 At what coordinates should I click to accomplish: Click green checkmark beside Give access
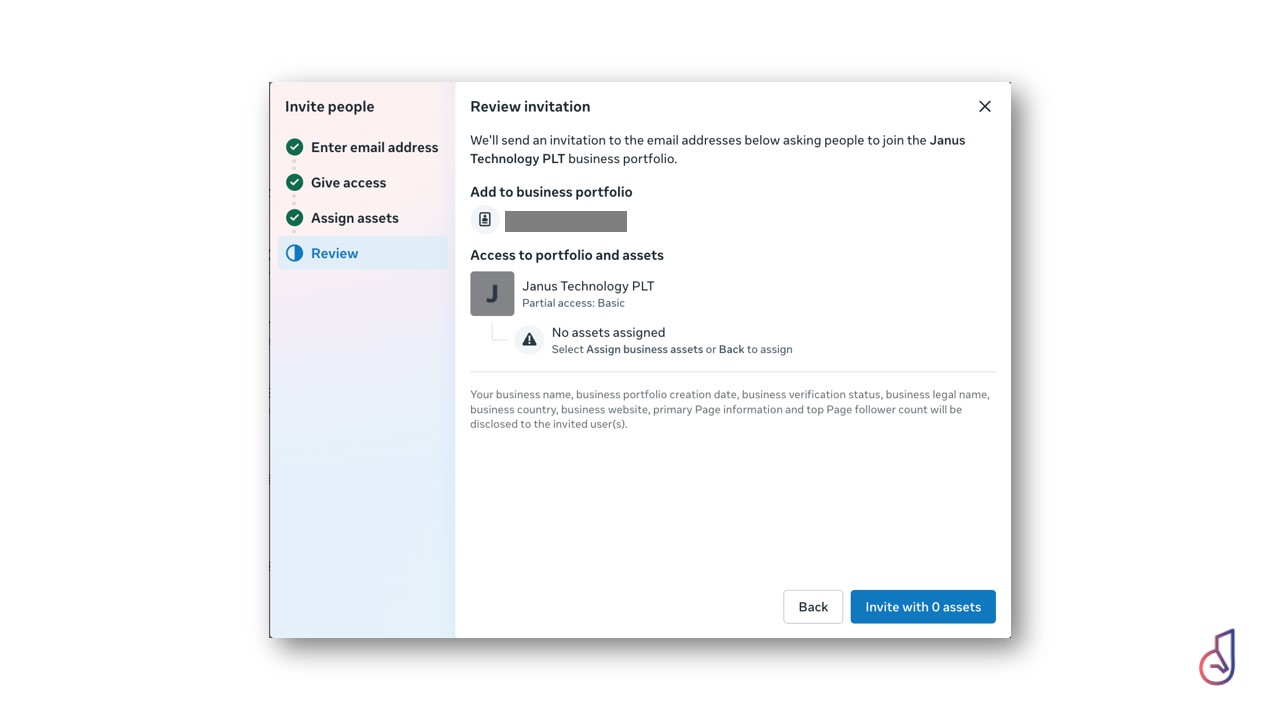tap(294, 182)
